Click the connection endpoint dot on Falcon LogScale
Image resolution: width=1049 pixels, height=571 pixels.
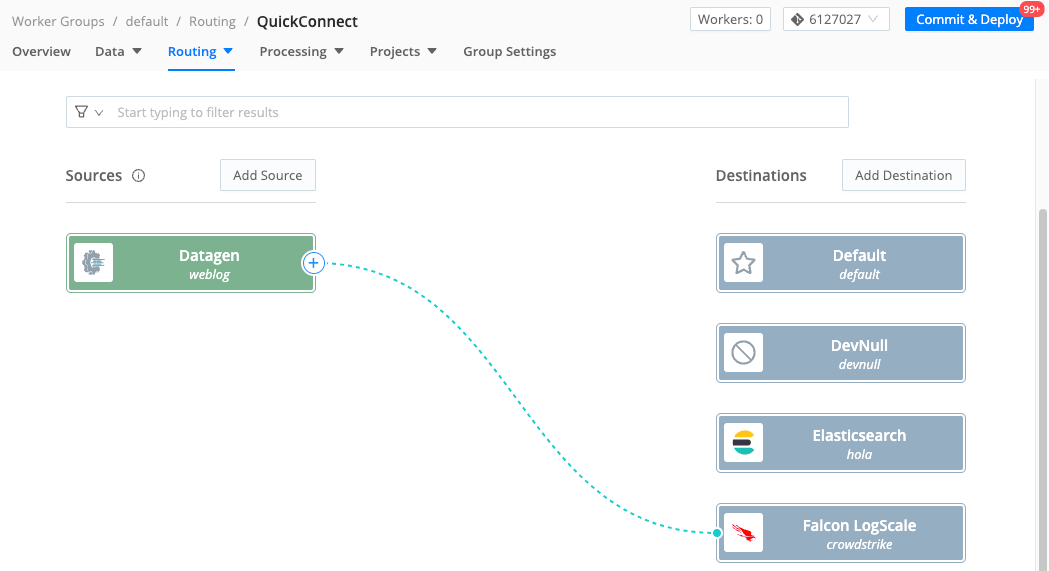[x=717, y=533]
